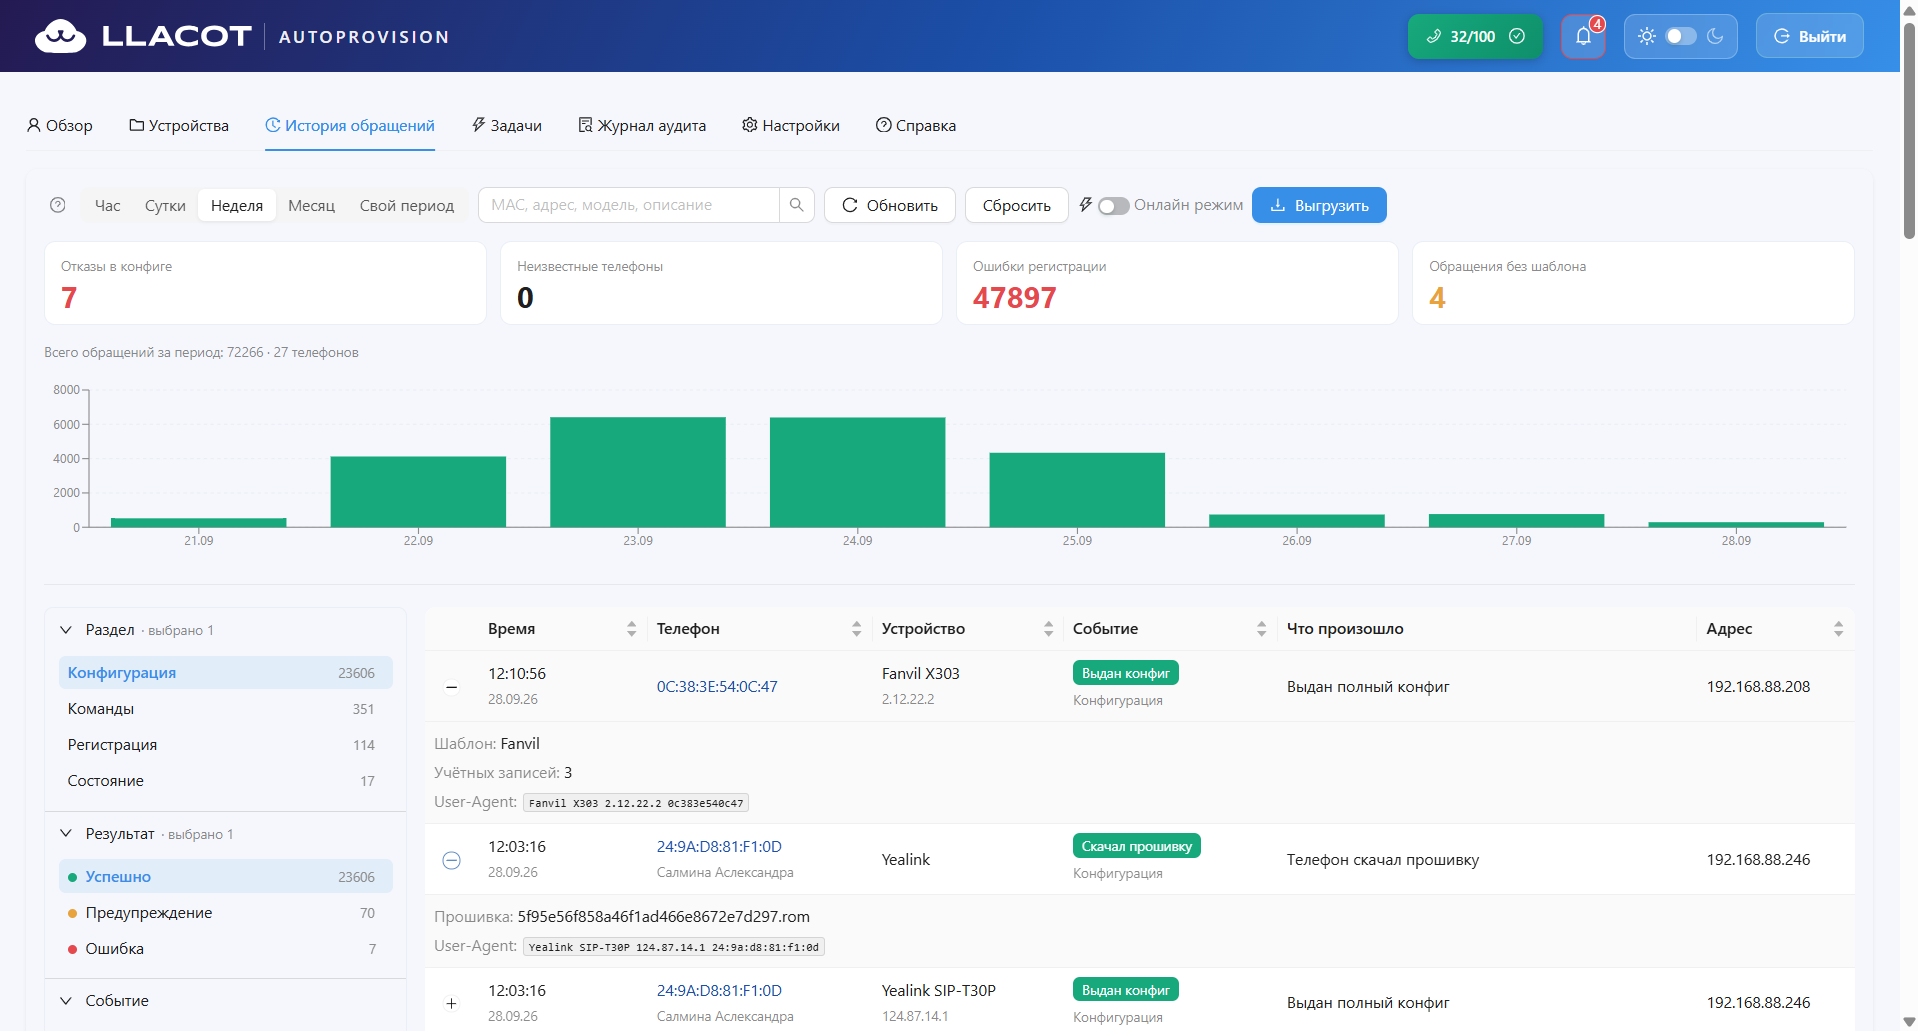1918x1031 pixels.
Task: Click the 23.09 chart bar
Action: pyautogui.click(x=638, y=472)
